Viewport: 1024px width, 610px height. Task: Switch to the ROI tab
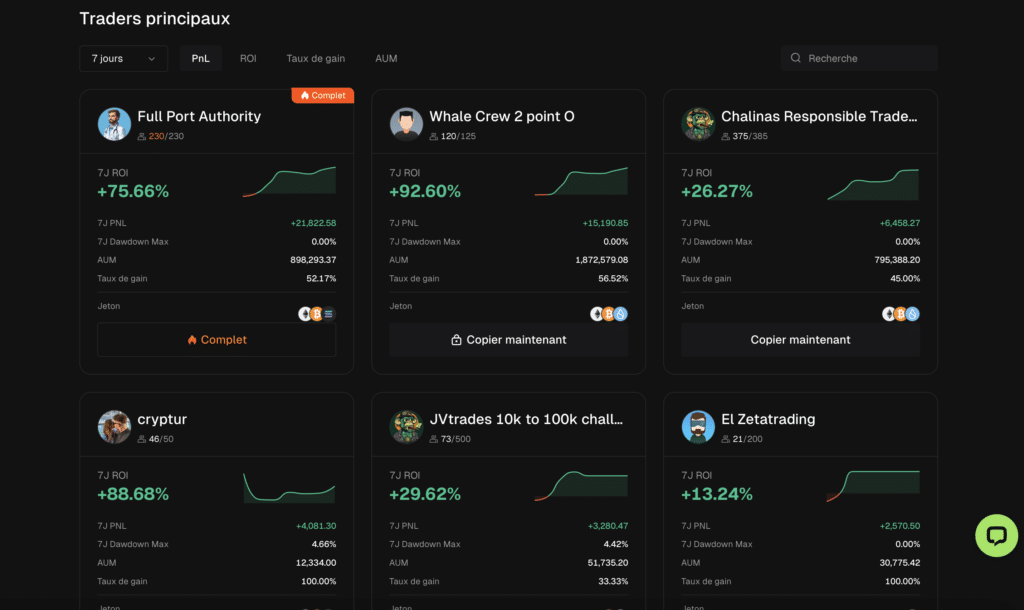point(248,58)
